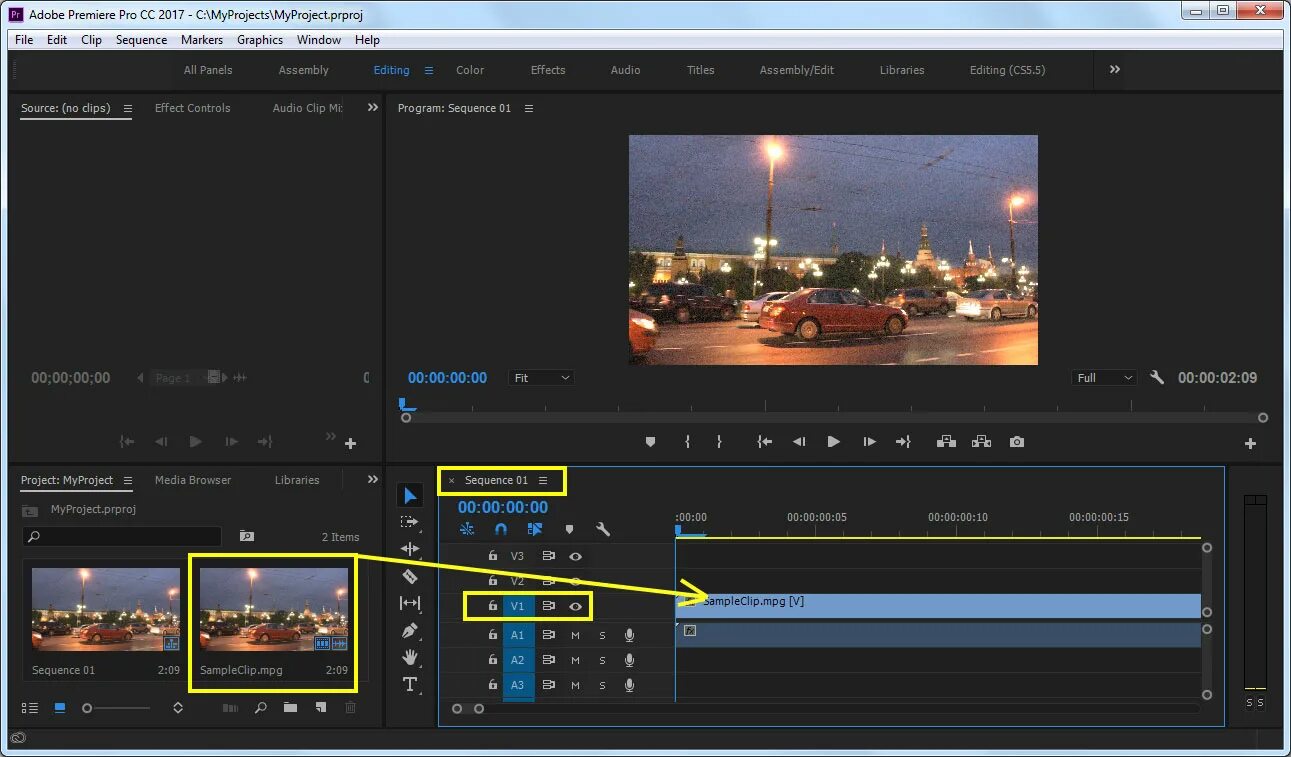Click the New Item icon
Viewport: 1291px width, 757px height.
[x=320, y=708]
